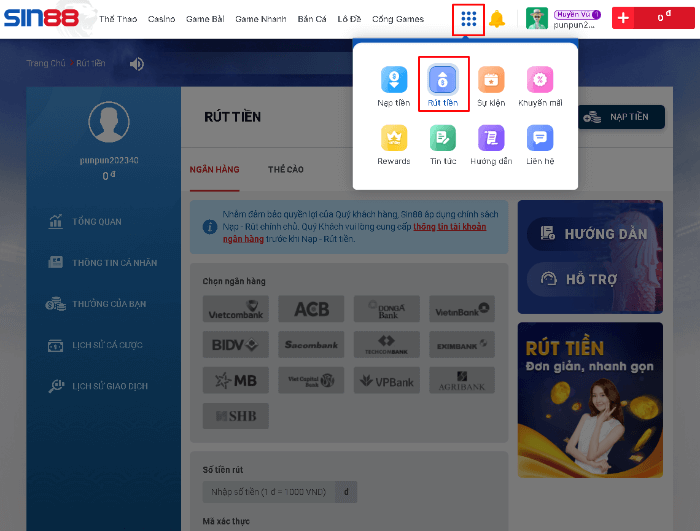Select DongA Bank option
This screenshot has width=700, height=531.
click(387, 309)
